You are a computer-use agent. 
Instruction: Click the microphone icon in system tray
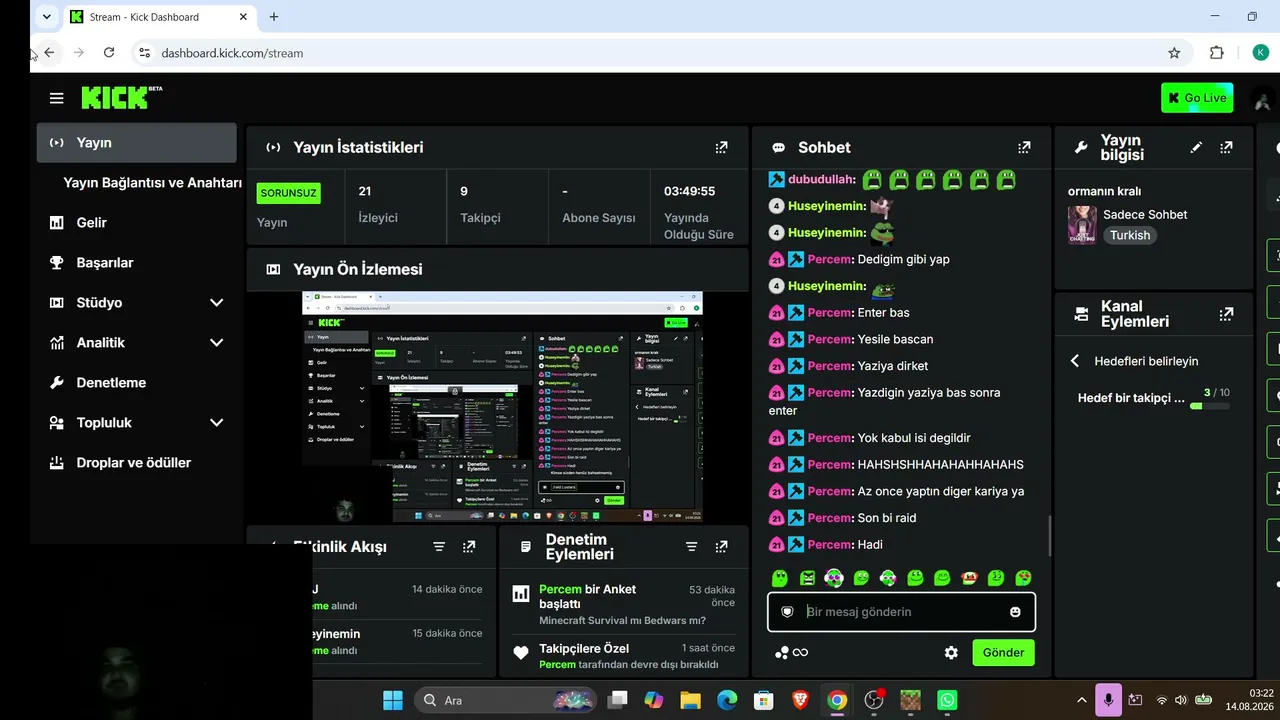point(1108,700)
